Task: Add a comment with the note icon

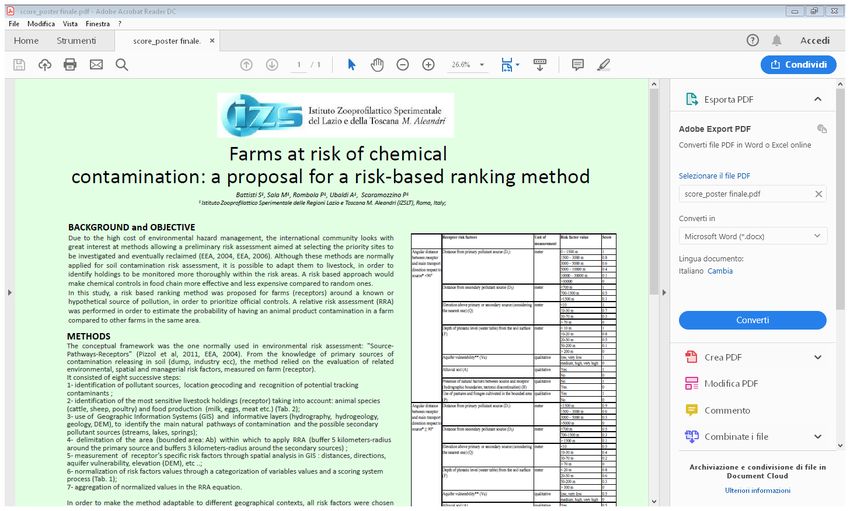Action: (578, 65)
